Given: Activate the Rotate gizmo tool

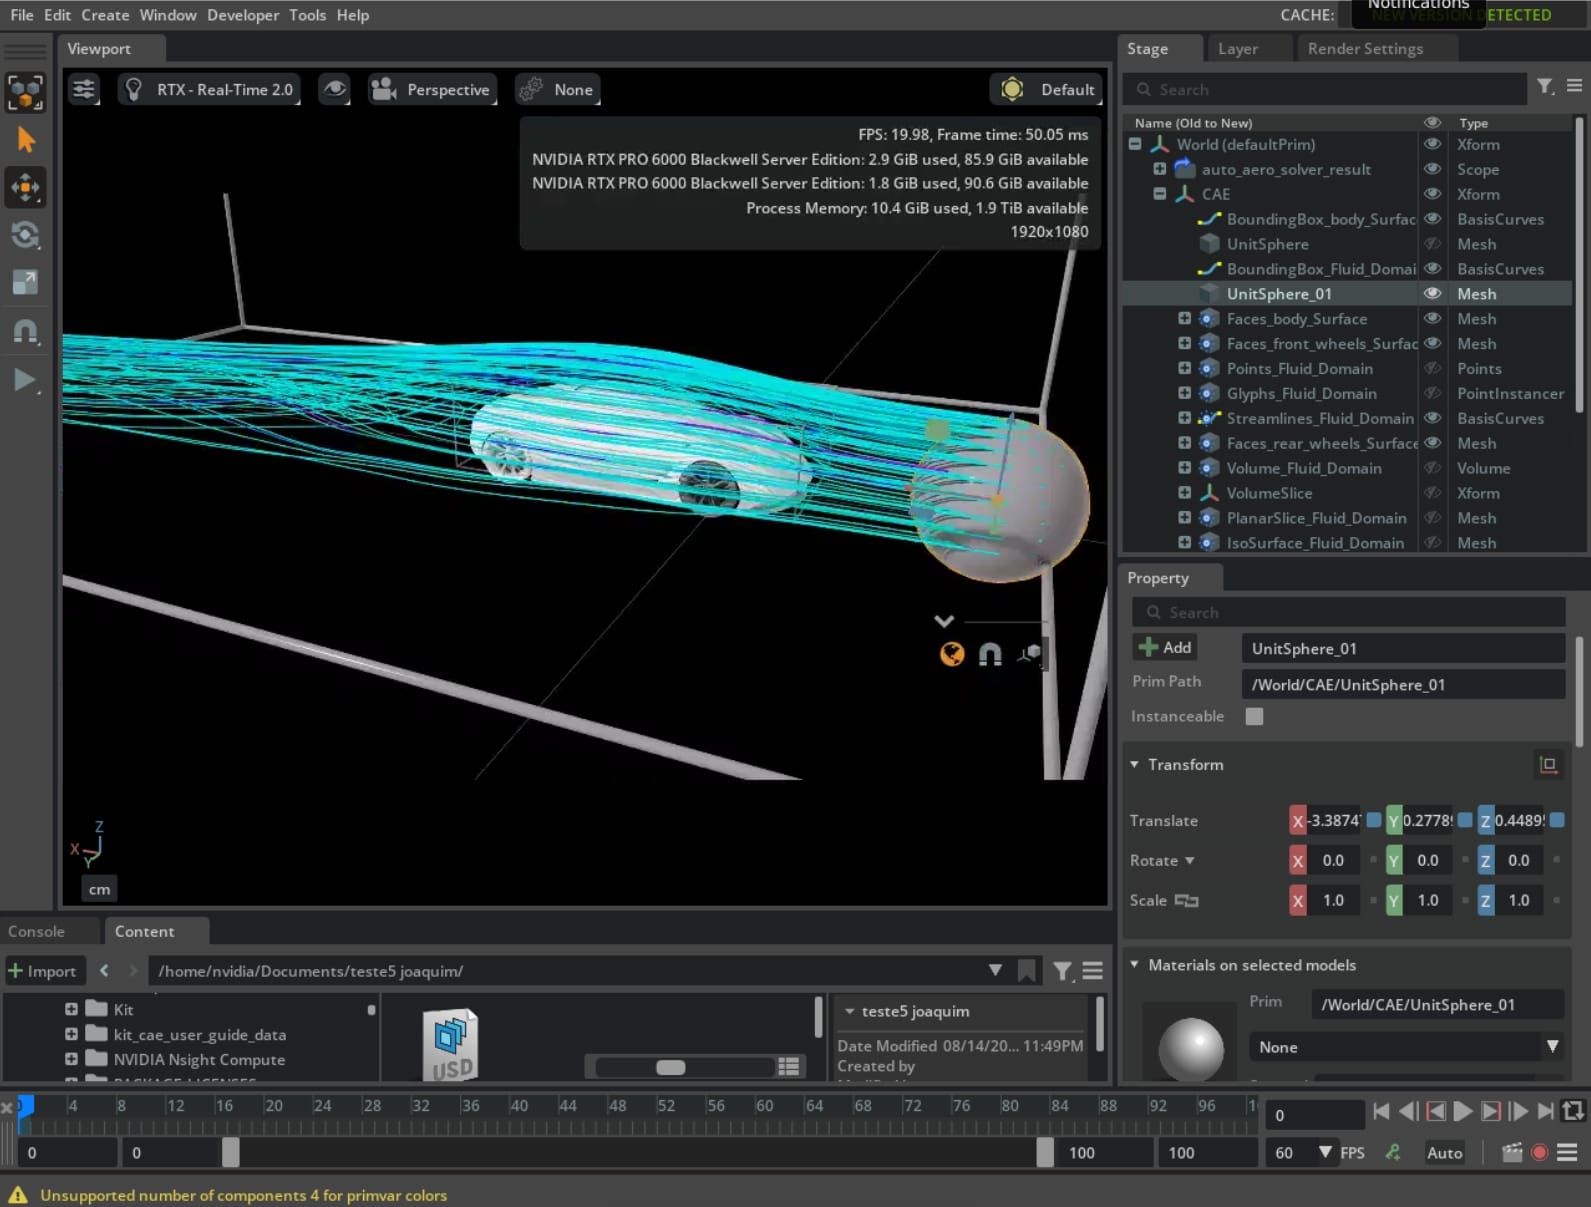Looking at the screenshot, I should pos(25,235).
